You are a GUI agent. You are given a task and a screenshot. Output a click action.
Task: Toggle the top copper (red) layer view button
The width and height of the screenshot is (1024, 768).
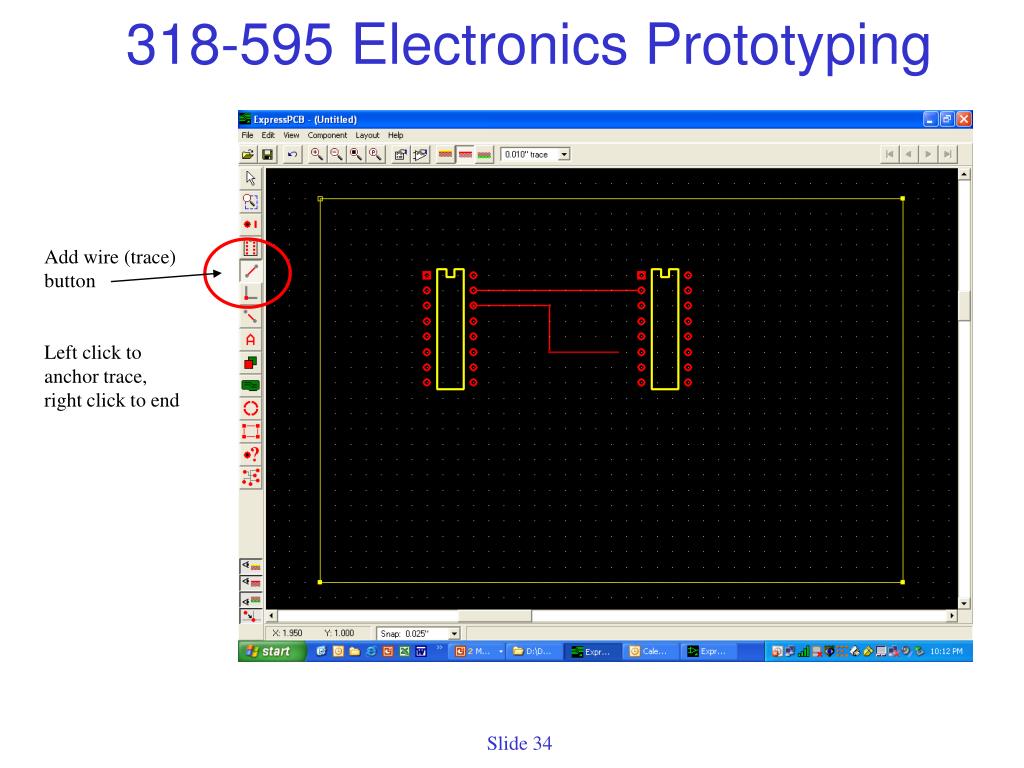tap(465, 155)
